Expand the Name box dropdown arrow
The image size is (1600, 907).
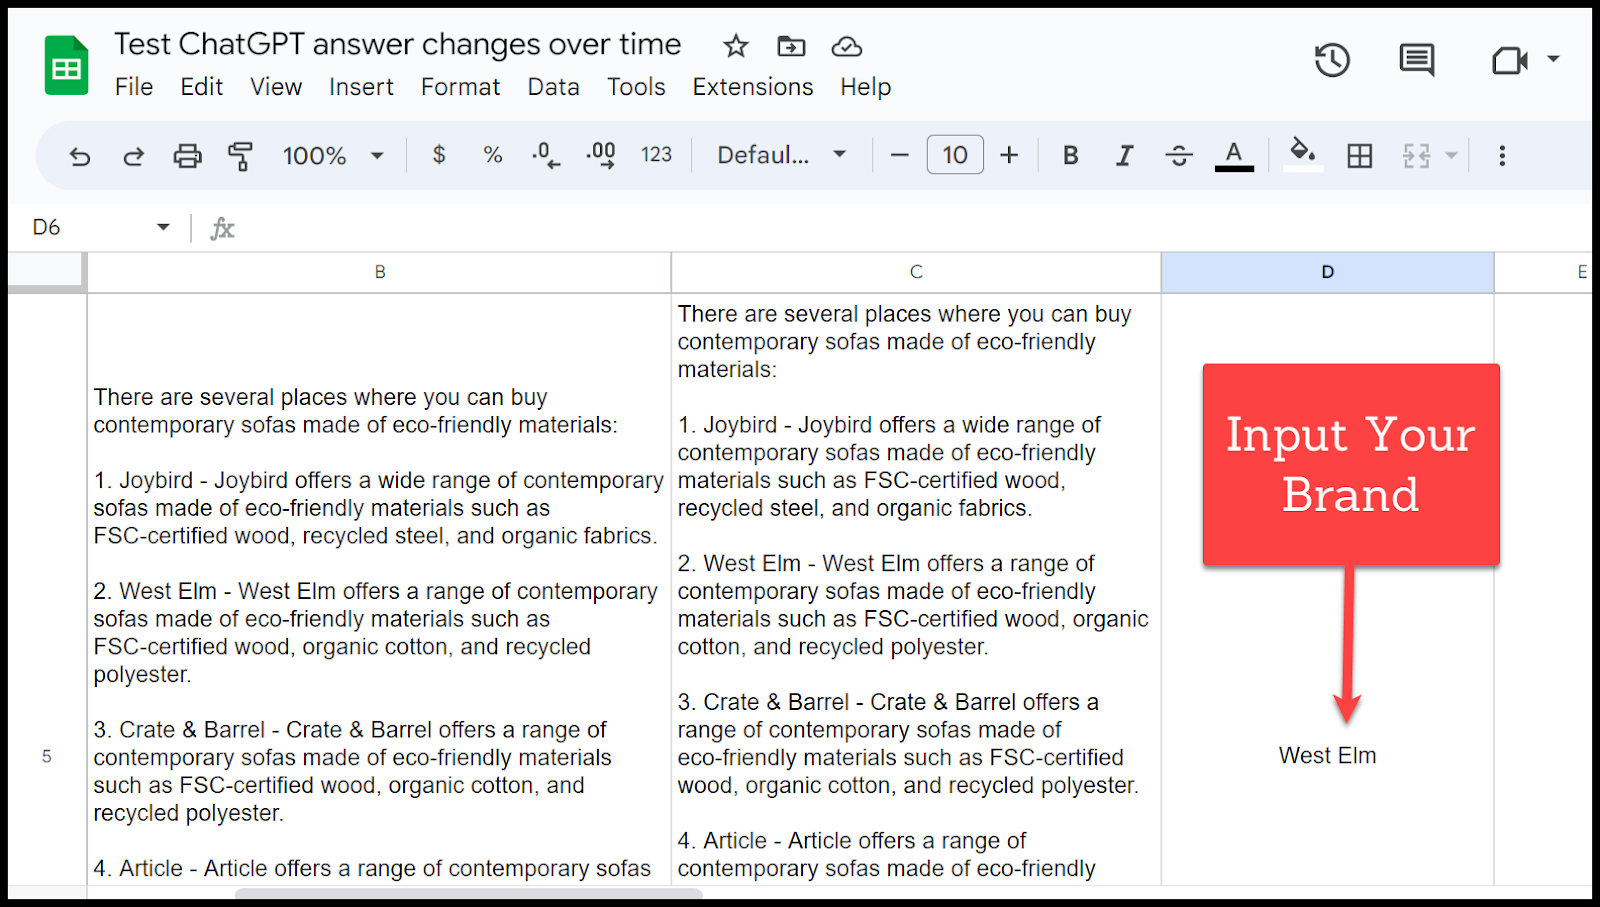pos(163,228)
